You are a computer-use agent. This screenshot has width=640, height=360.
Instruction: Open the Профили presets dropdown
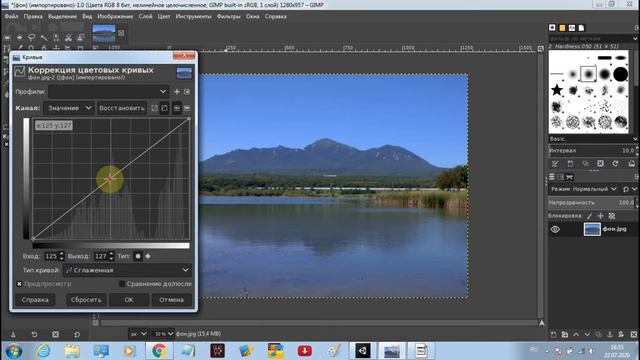click(x=108, y=92)
